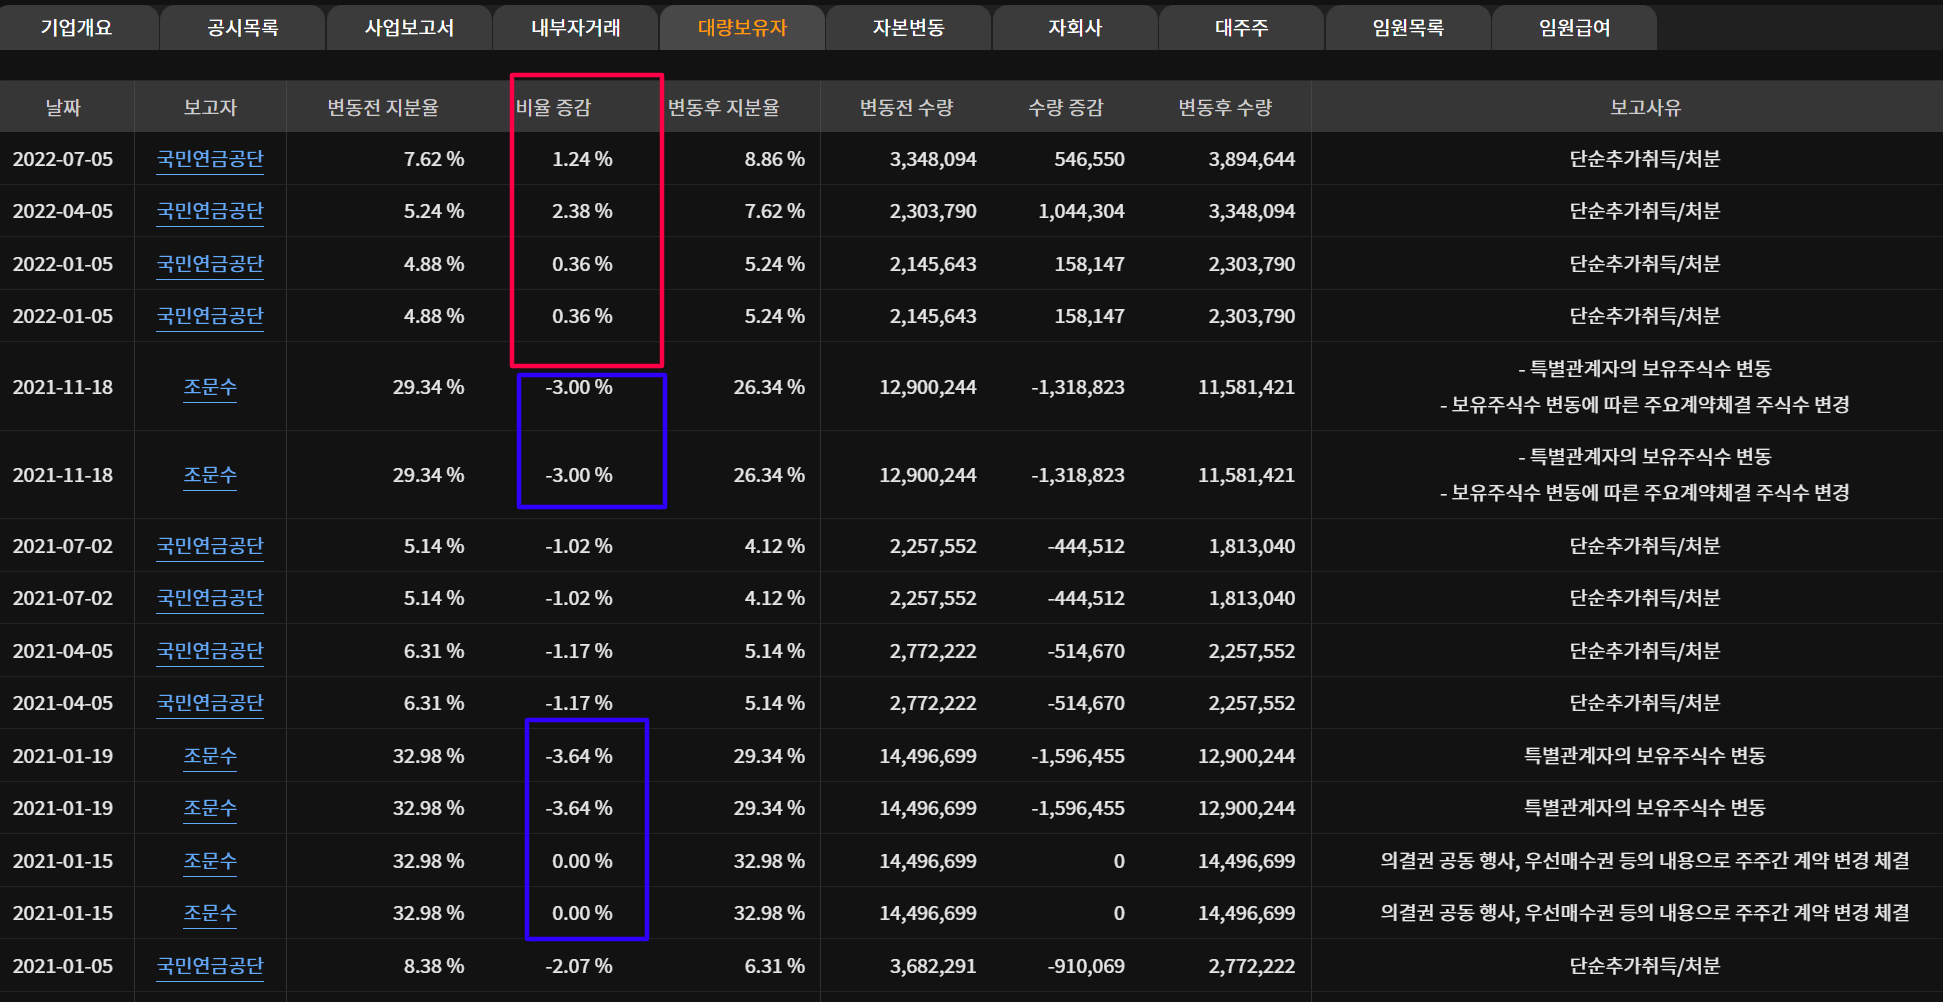Select the date 2022-07-05
1943x1002 pixels.
pyautogui.click(x=63, y=159)
